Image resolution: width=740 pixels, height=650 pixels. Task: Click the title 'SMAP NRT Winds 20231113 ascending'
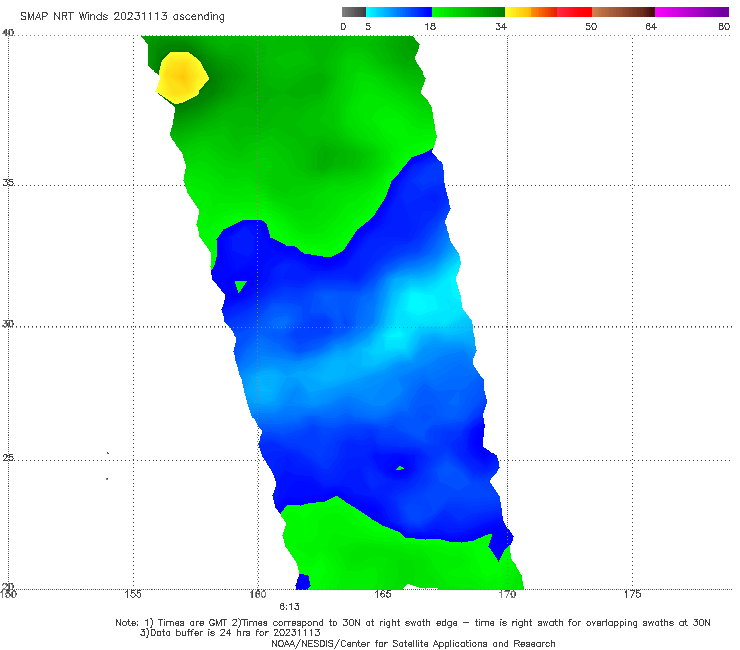click(122, 16)
